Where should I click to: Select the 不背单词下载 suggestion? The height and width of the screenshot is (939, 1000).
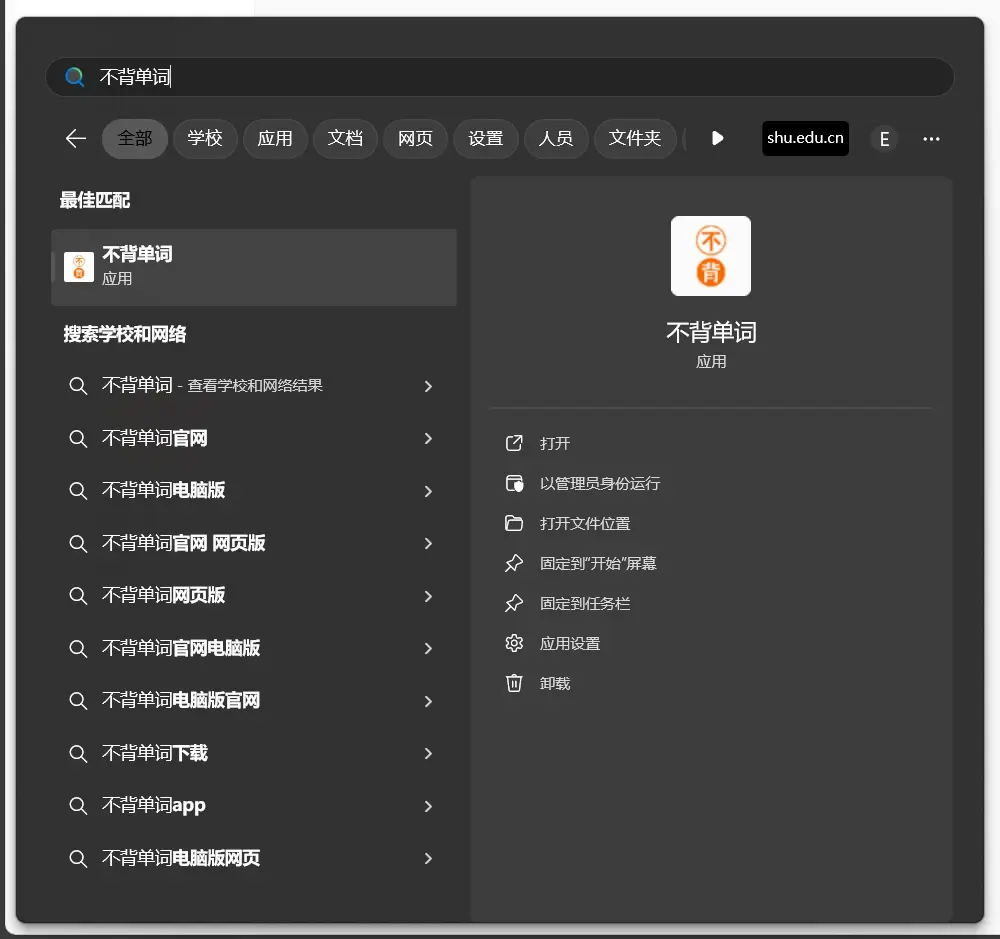coord(253,753)
